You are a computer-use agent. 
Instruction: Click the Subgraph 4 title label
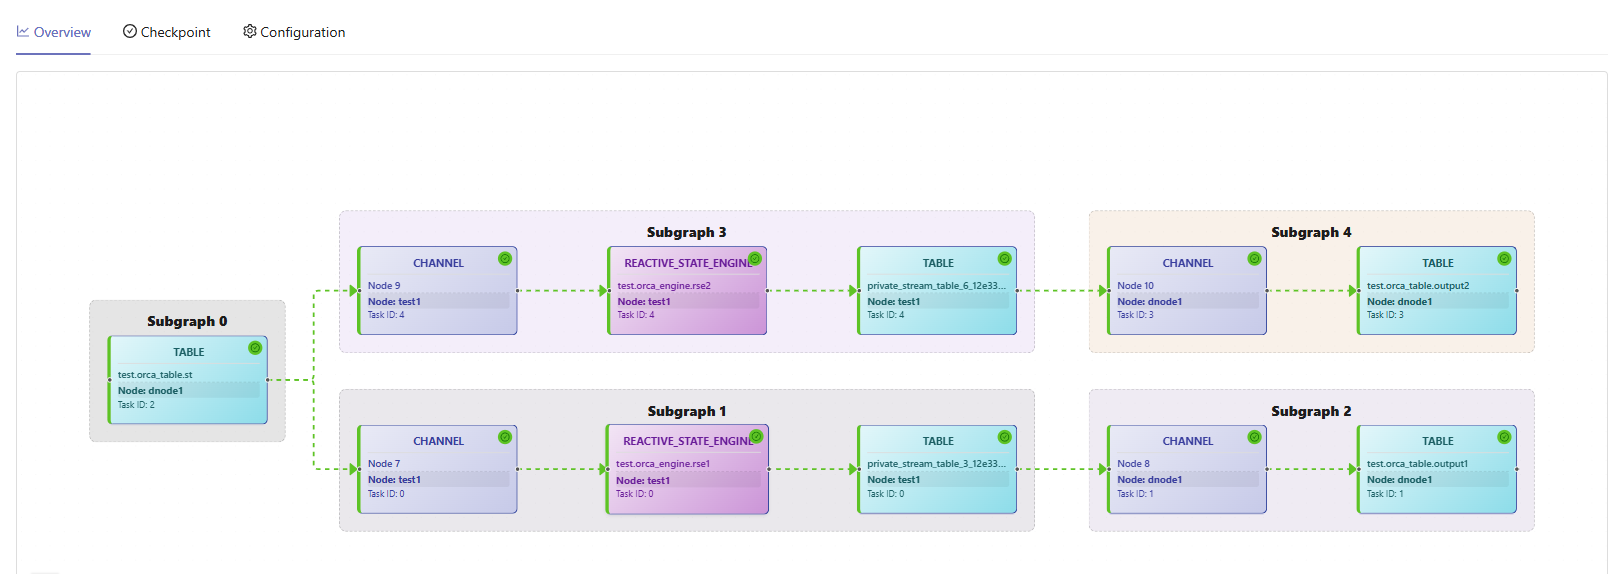tap(1311, 232)
